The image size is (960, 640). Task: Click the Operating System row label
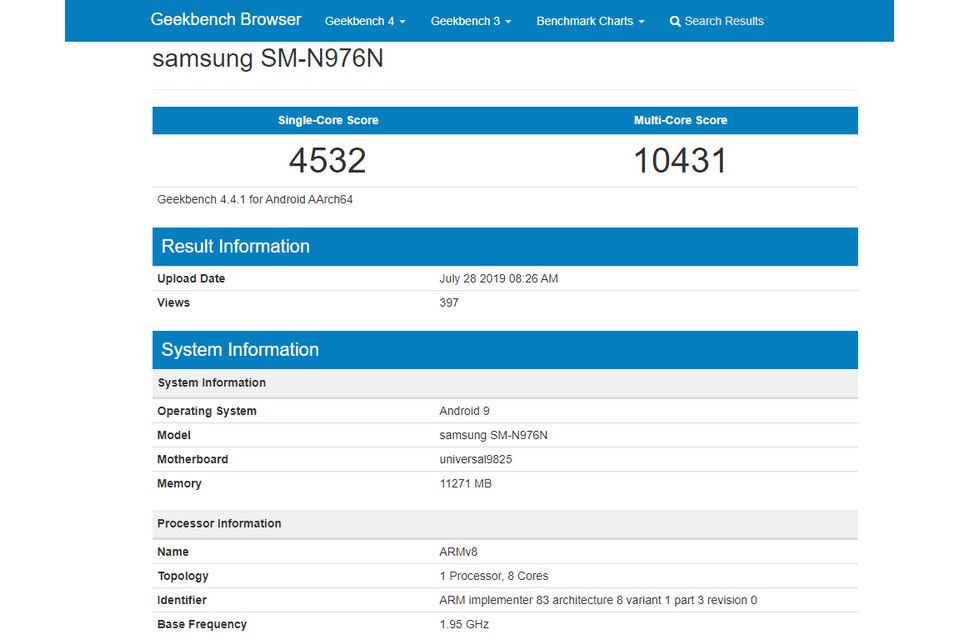click(207, 411)
